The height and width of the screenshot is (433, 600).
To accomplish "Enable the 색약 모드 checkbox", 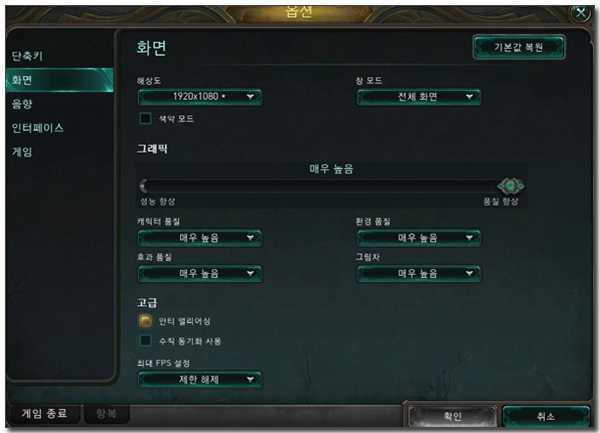I will coord(145,119).
